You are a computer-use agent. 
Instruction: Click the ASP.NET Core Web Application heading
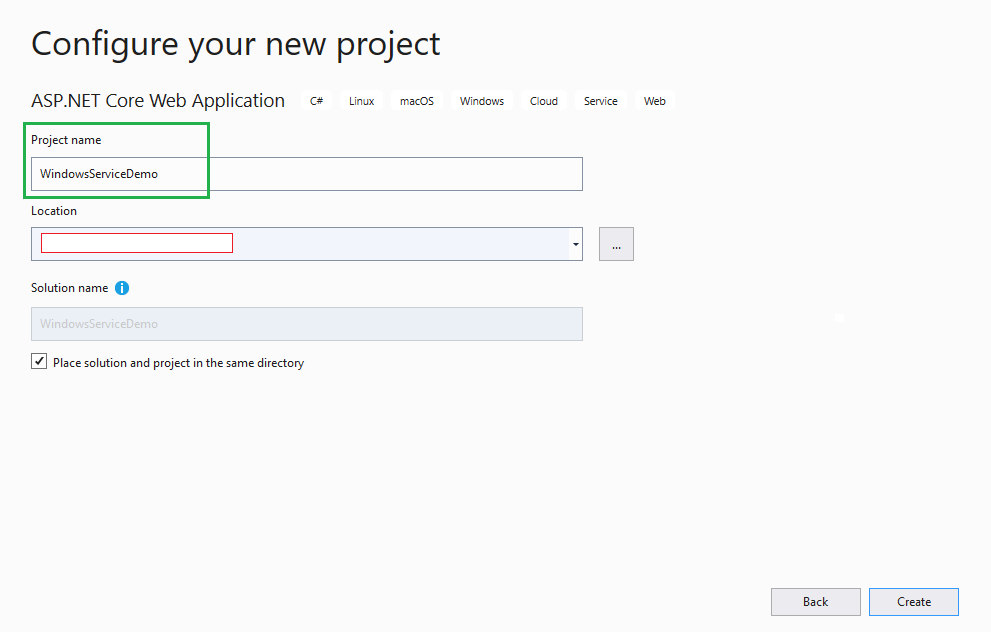point(158,100)
